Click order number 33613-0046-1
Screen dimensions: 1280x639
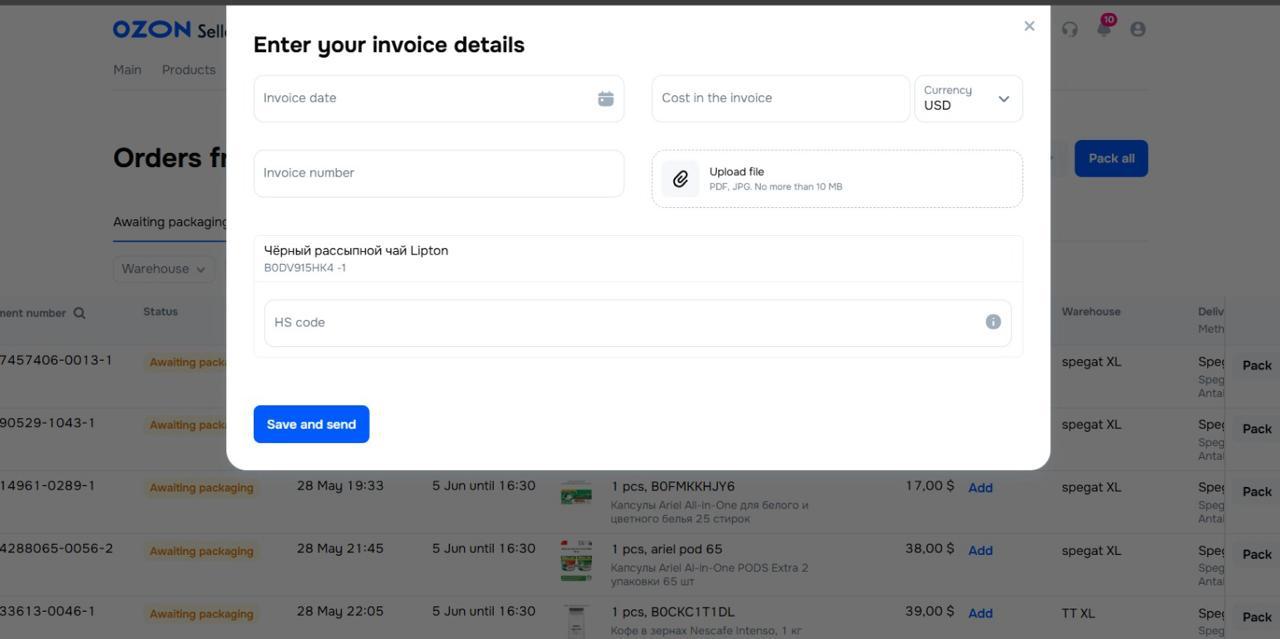coord(47,611)
